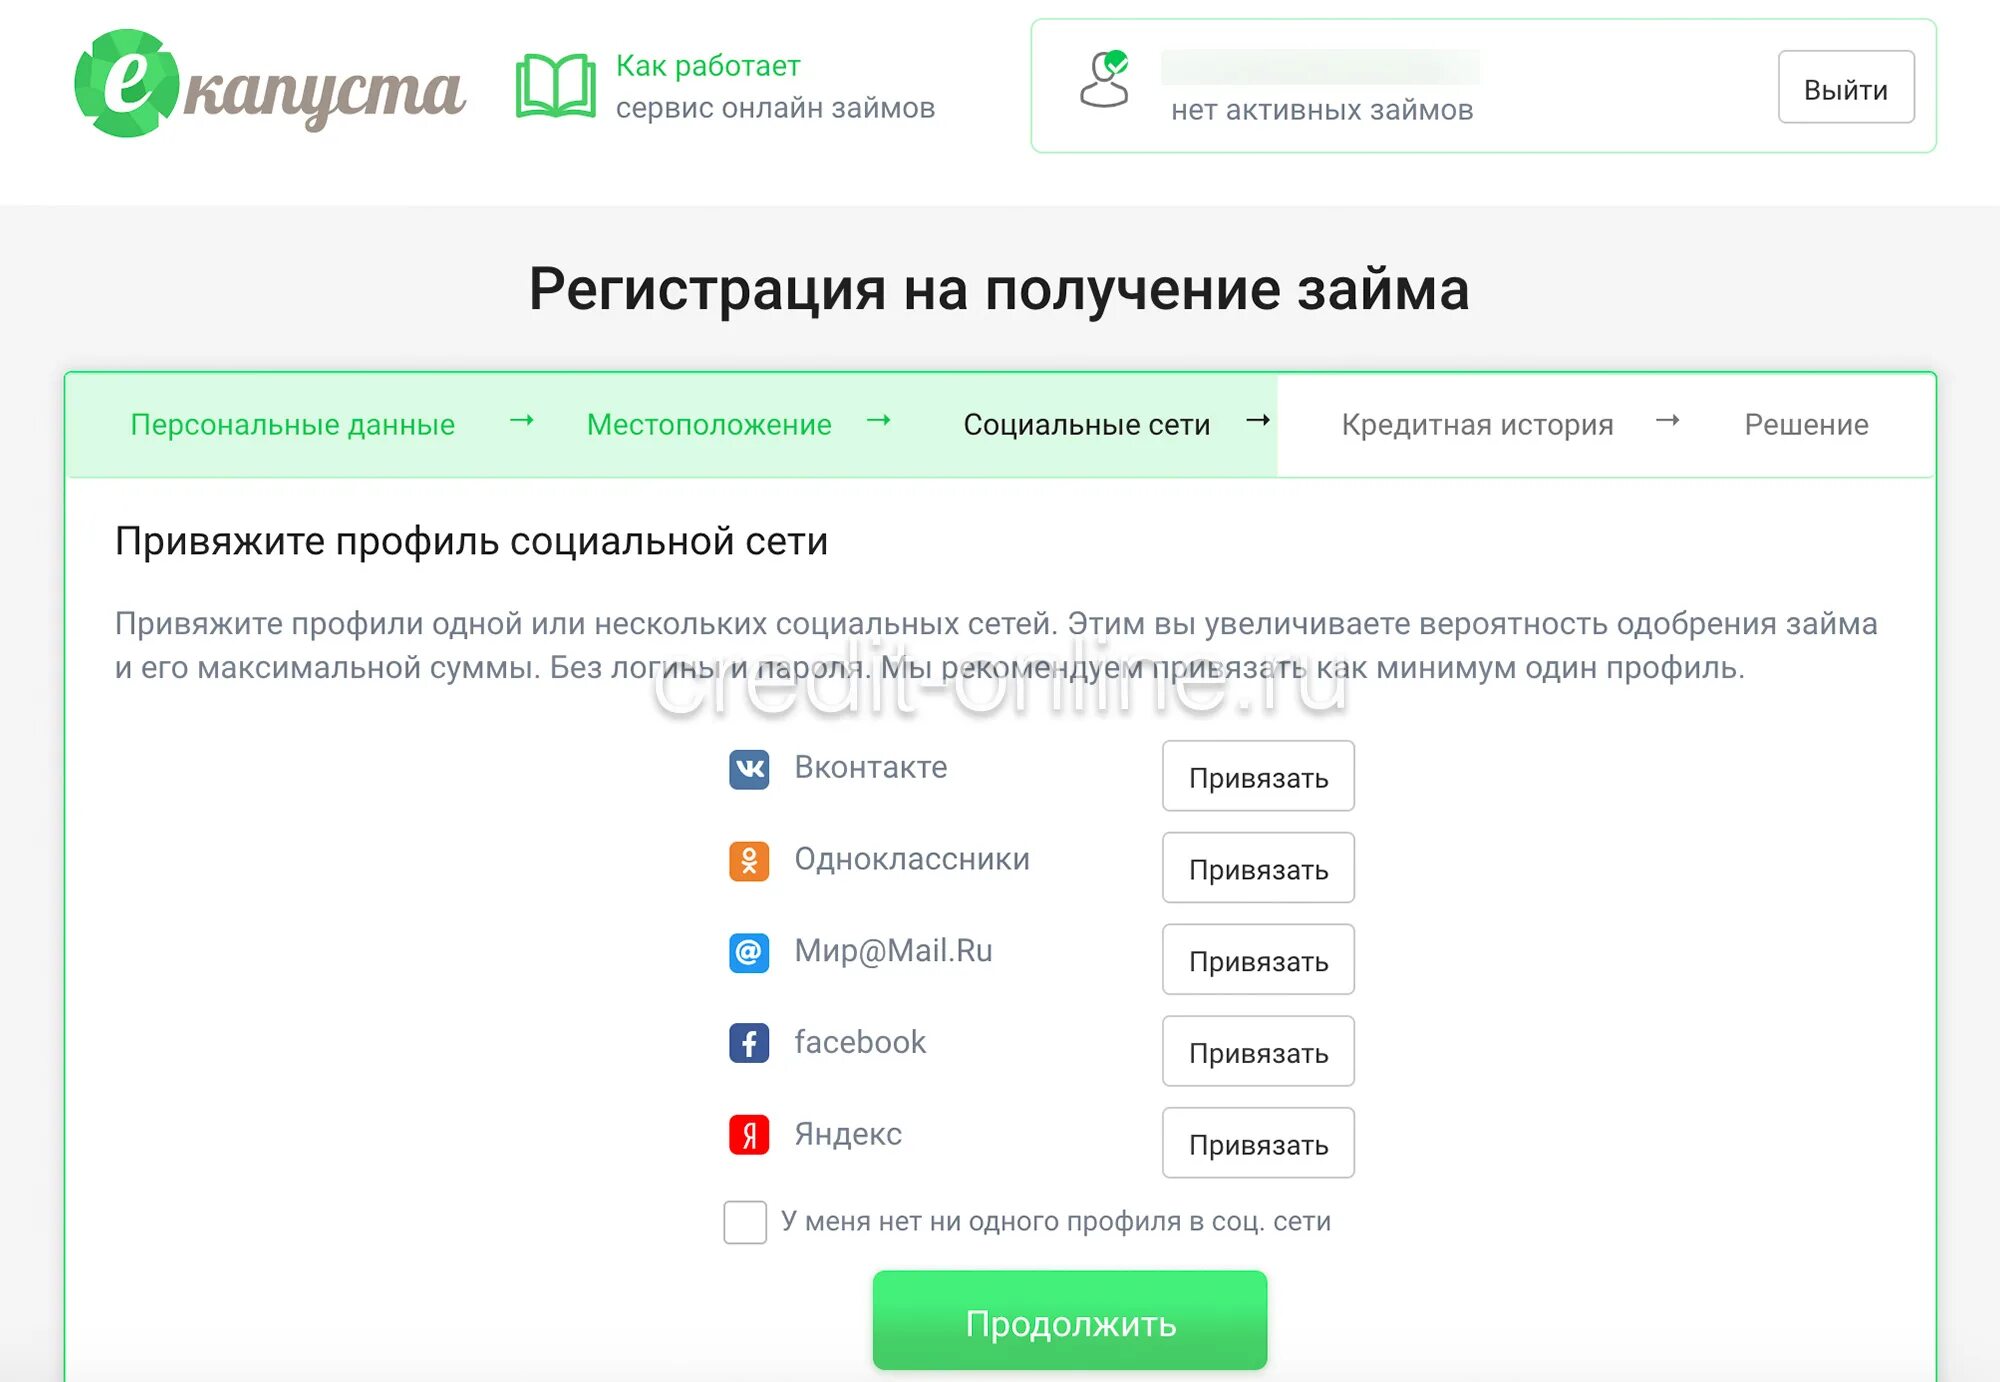
Task: Click the open book icon
Action: click(555, 86)
